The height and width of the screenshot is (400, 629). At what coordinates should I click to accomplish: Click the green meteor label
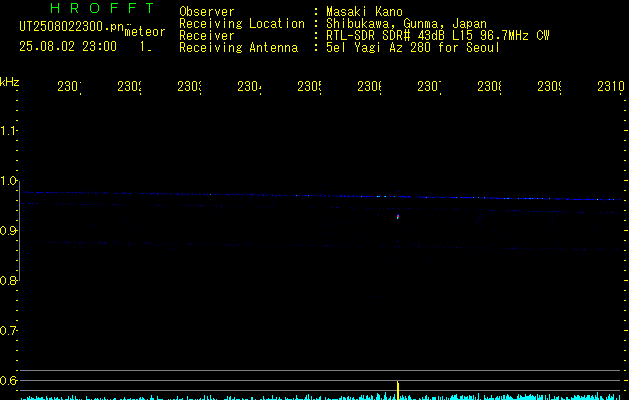tap(145, 32)
